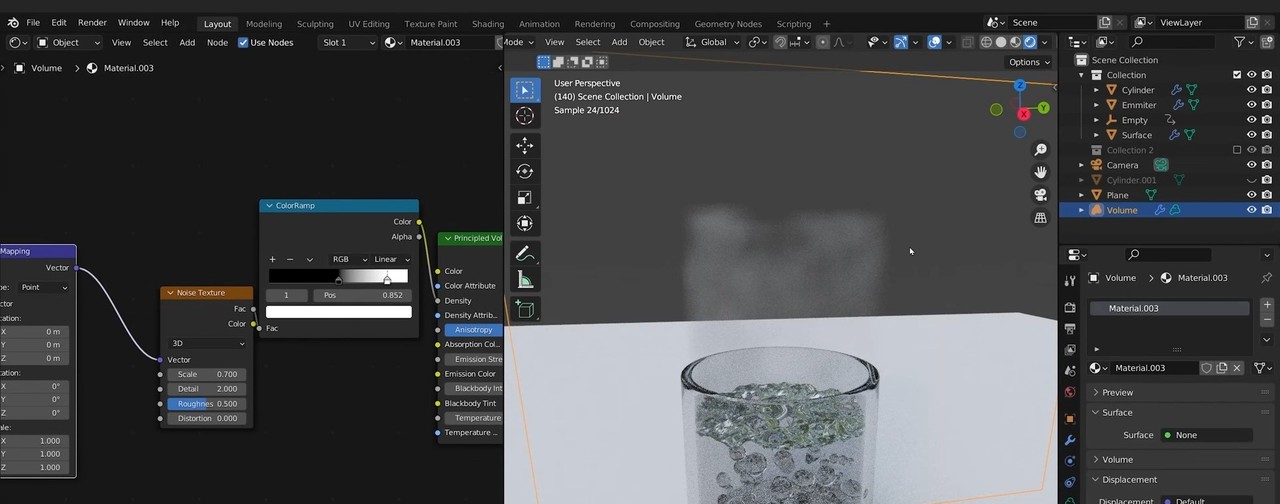Hide the Volume object eye icon
Screen dimensions: 1280x504
tap(1251, 210)
